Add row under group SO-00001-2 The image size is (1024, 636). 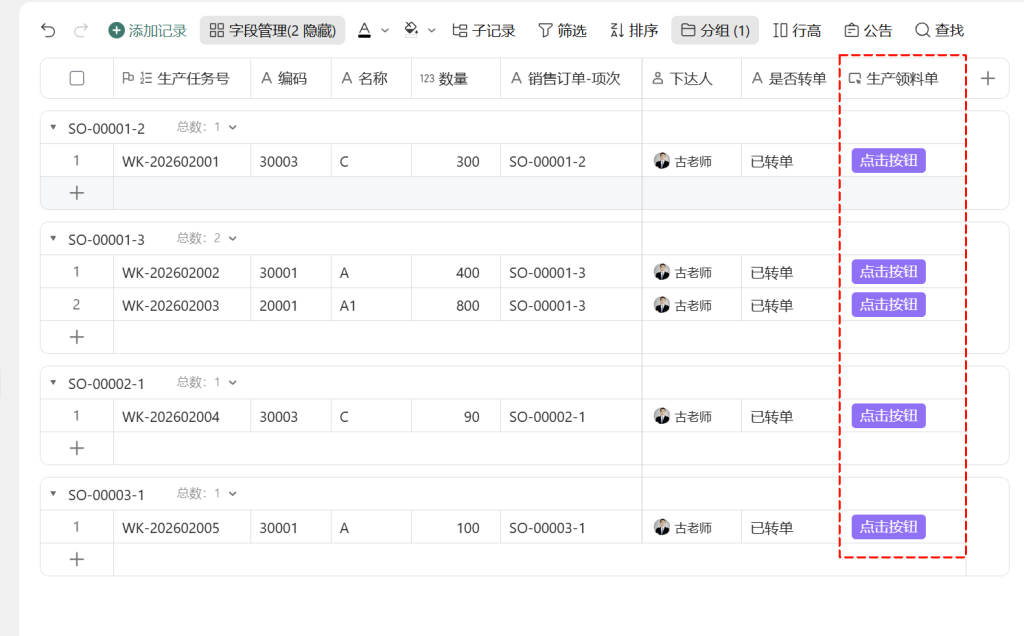pos(77,193)
